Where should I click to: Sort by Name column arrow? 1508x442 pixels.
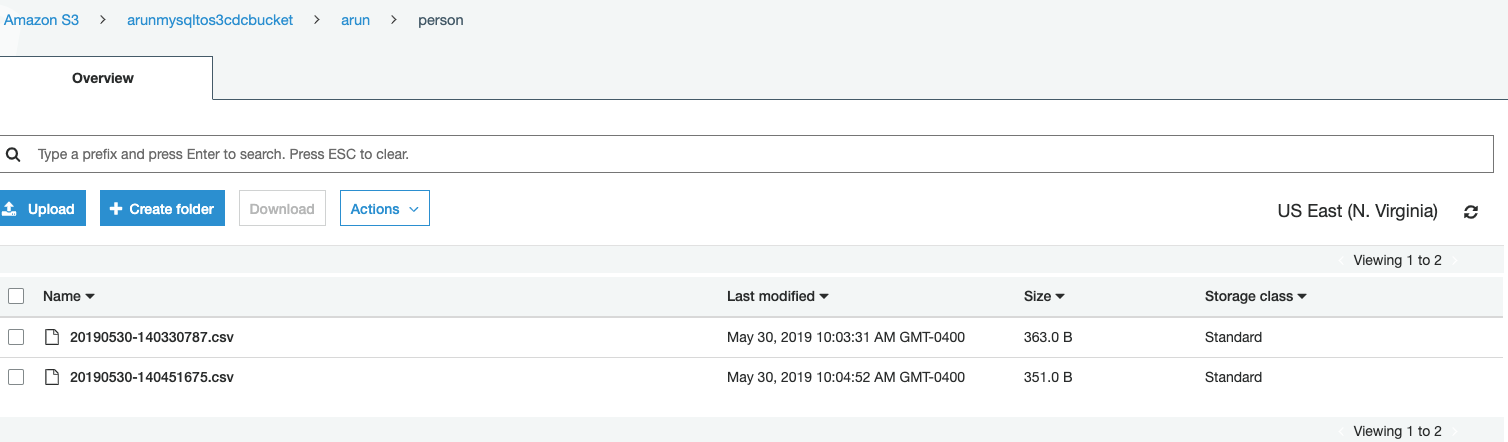click(x=90, y=297)
